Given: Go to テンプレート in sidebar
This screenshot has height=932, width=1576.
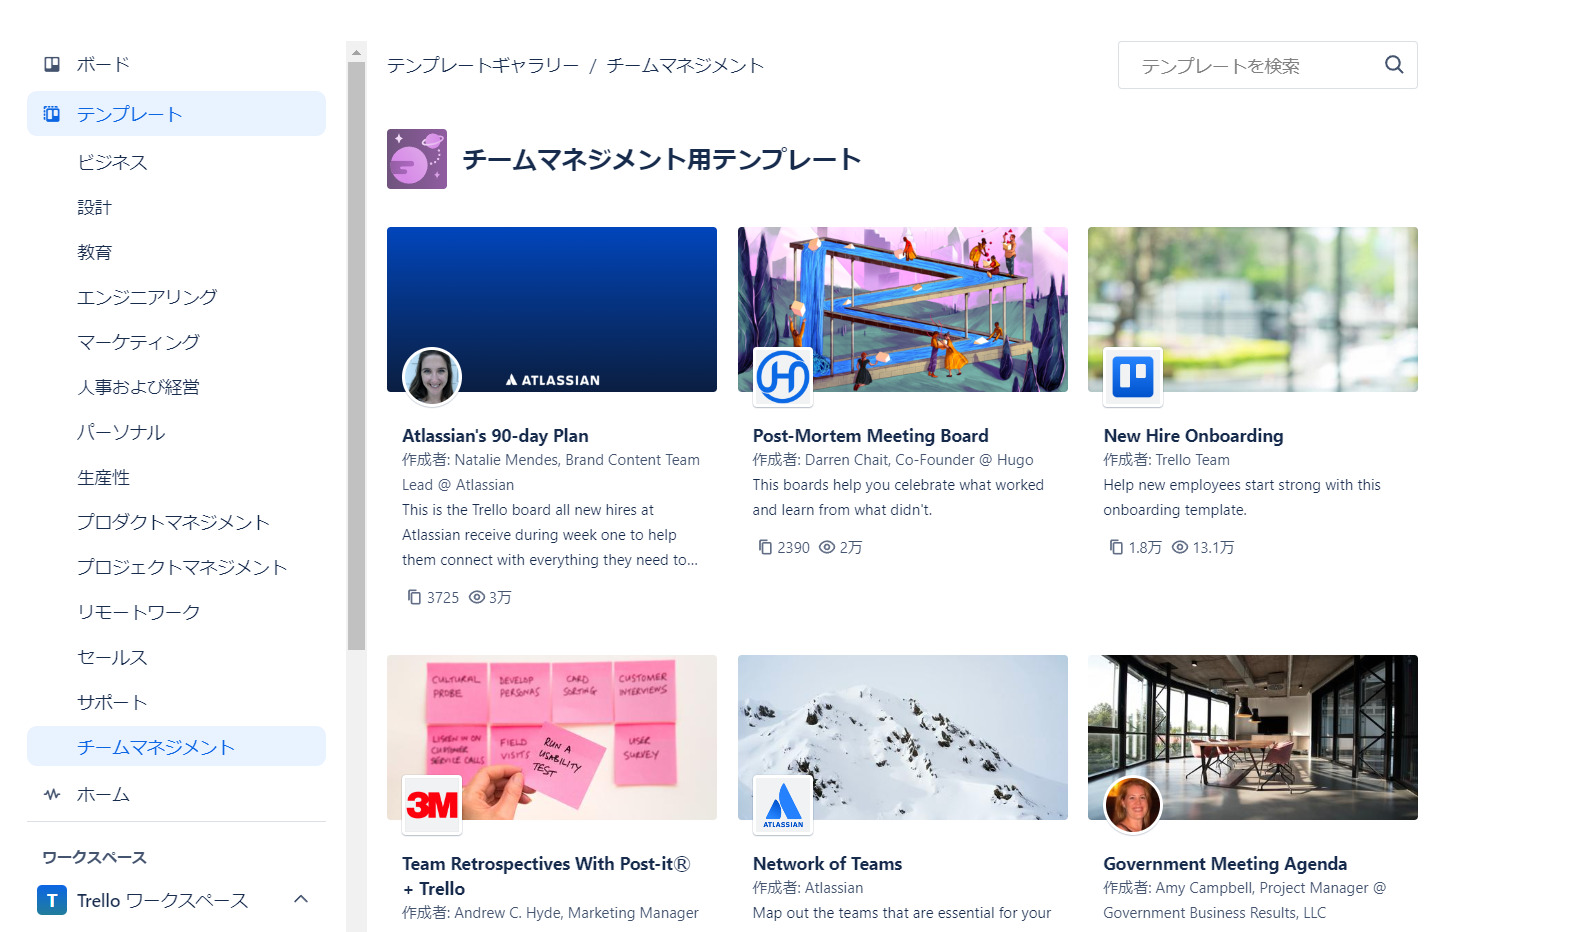Looking at the screenshot, I should pyautogui.click(x=176, y=114).
